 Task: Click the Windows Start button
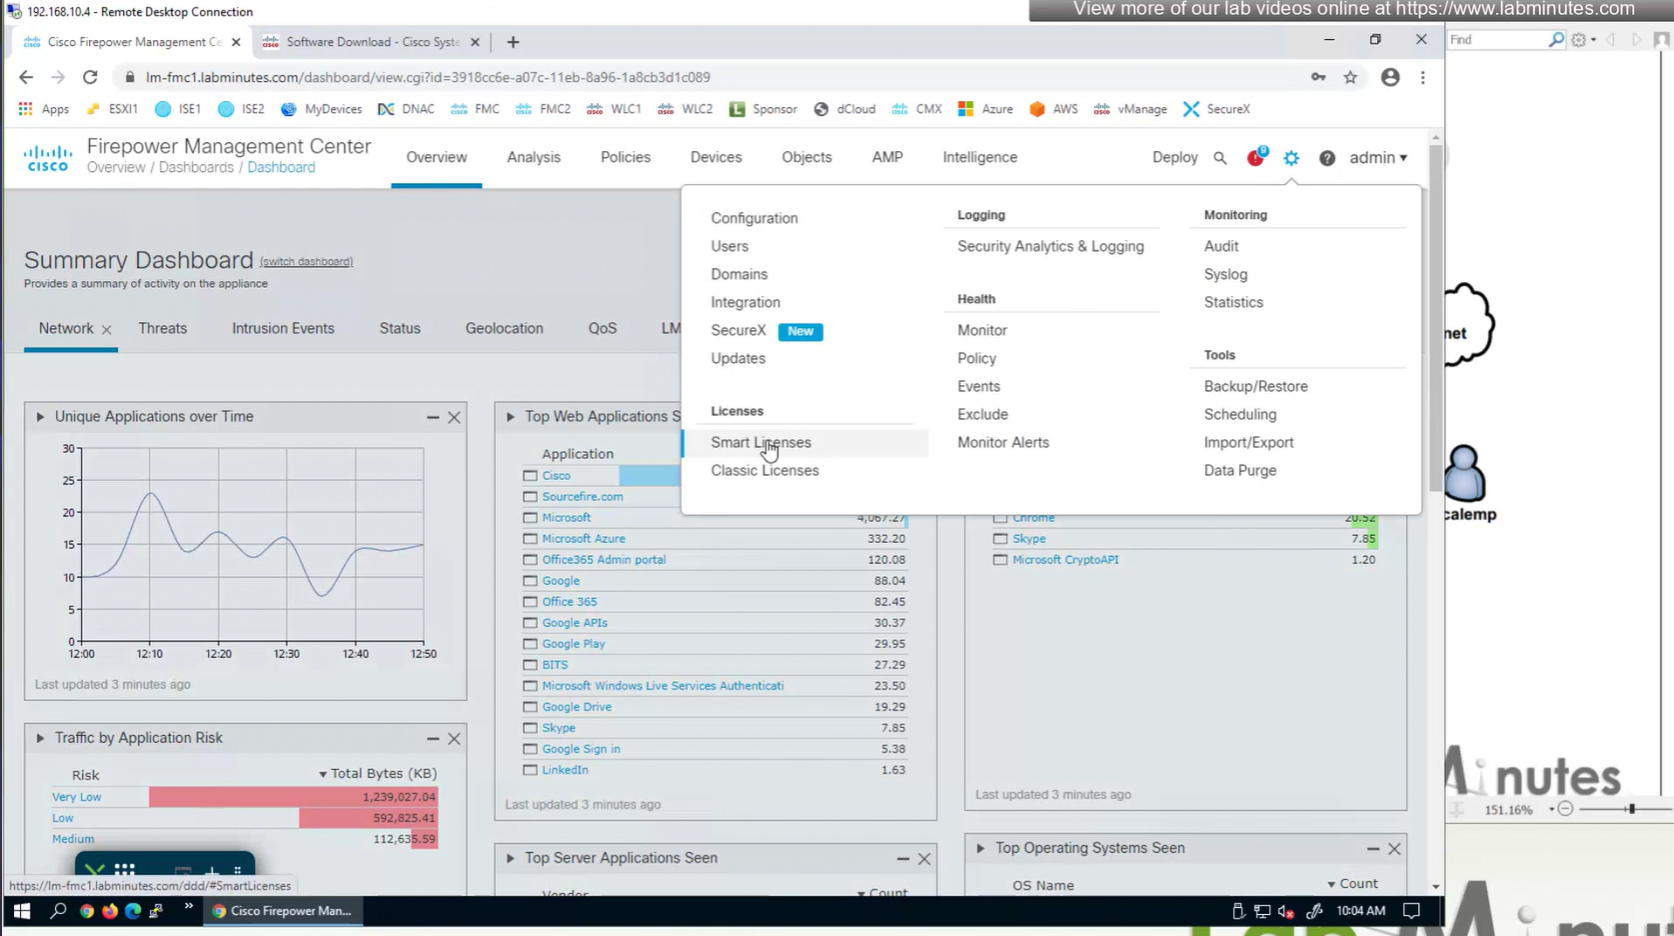click(x=21, y=911)
